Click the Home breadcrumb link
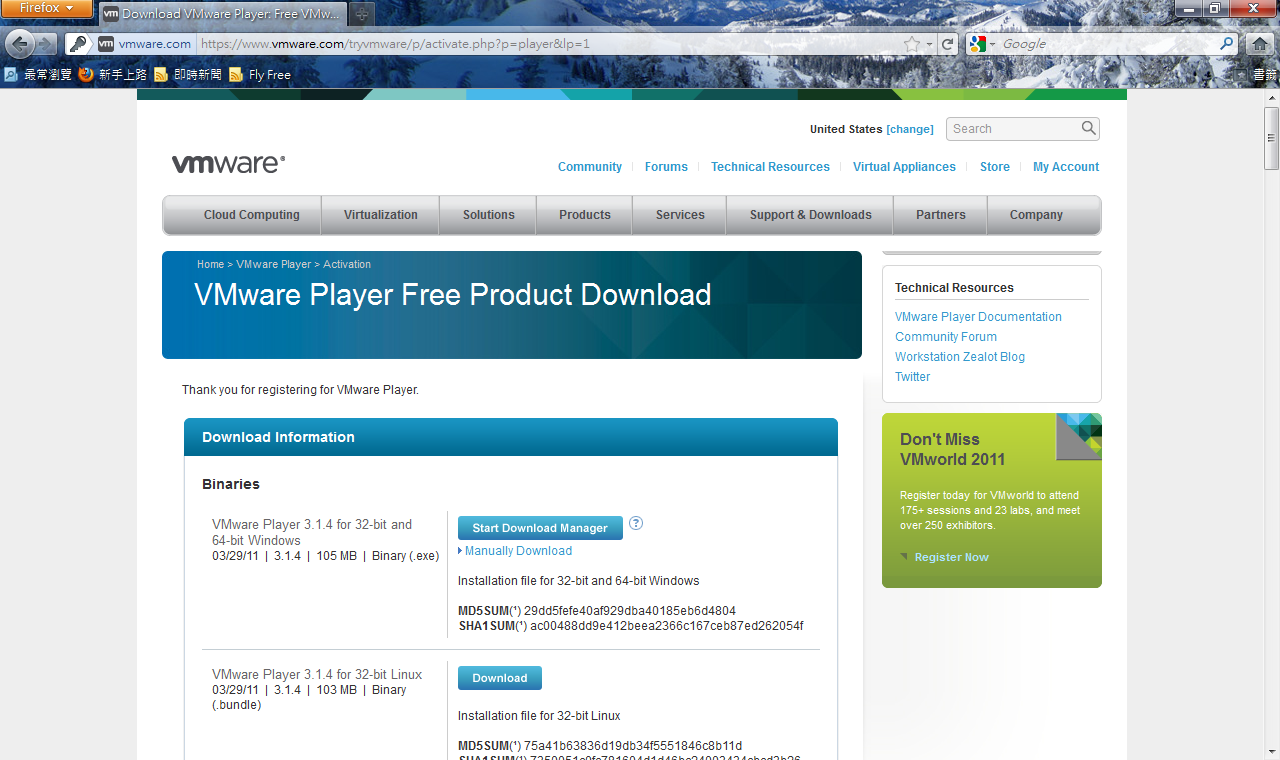The height and width of the screenshot is (760, 1280). pos(210,264)
